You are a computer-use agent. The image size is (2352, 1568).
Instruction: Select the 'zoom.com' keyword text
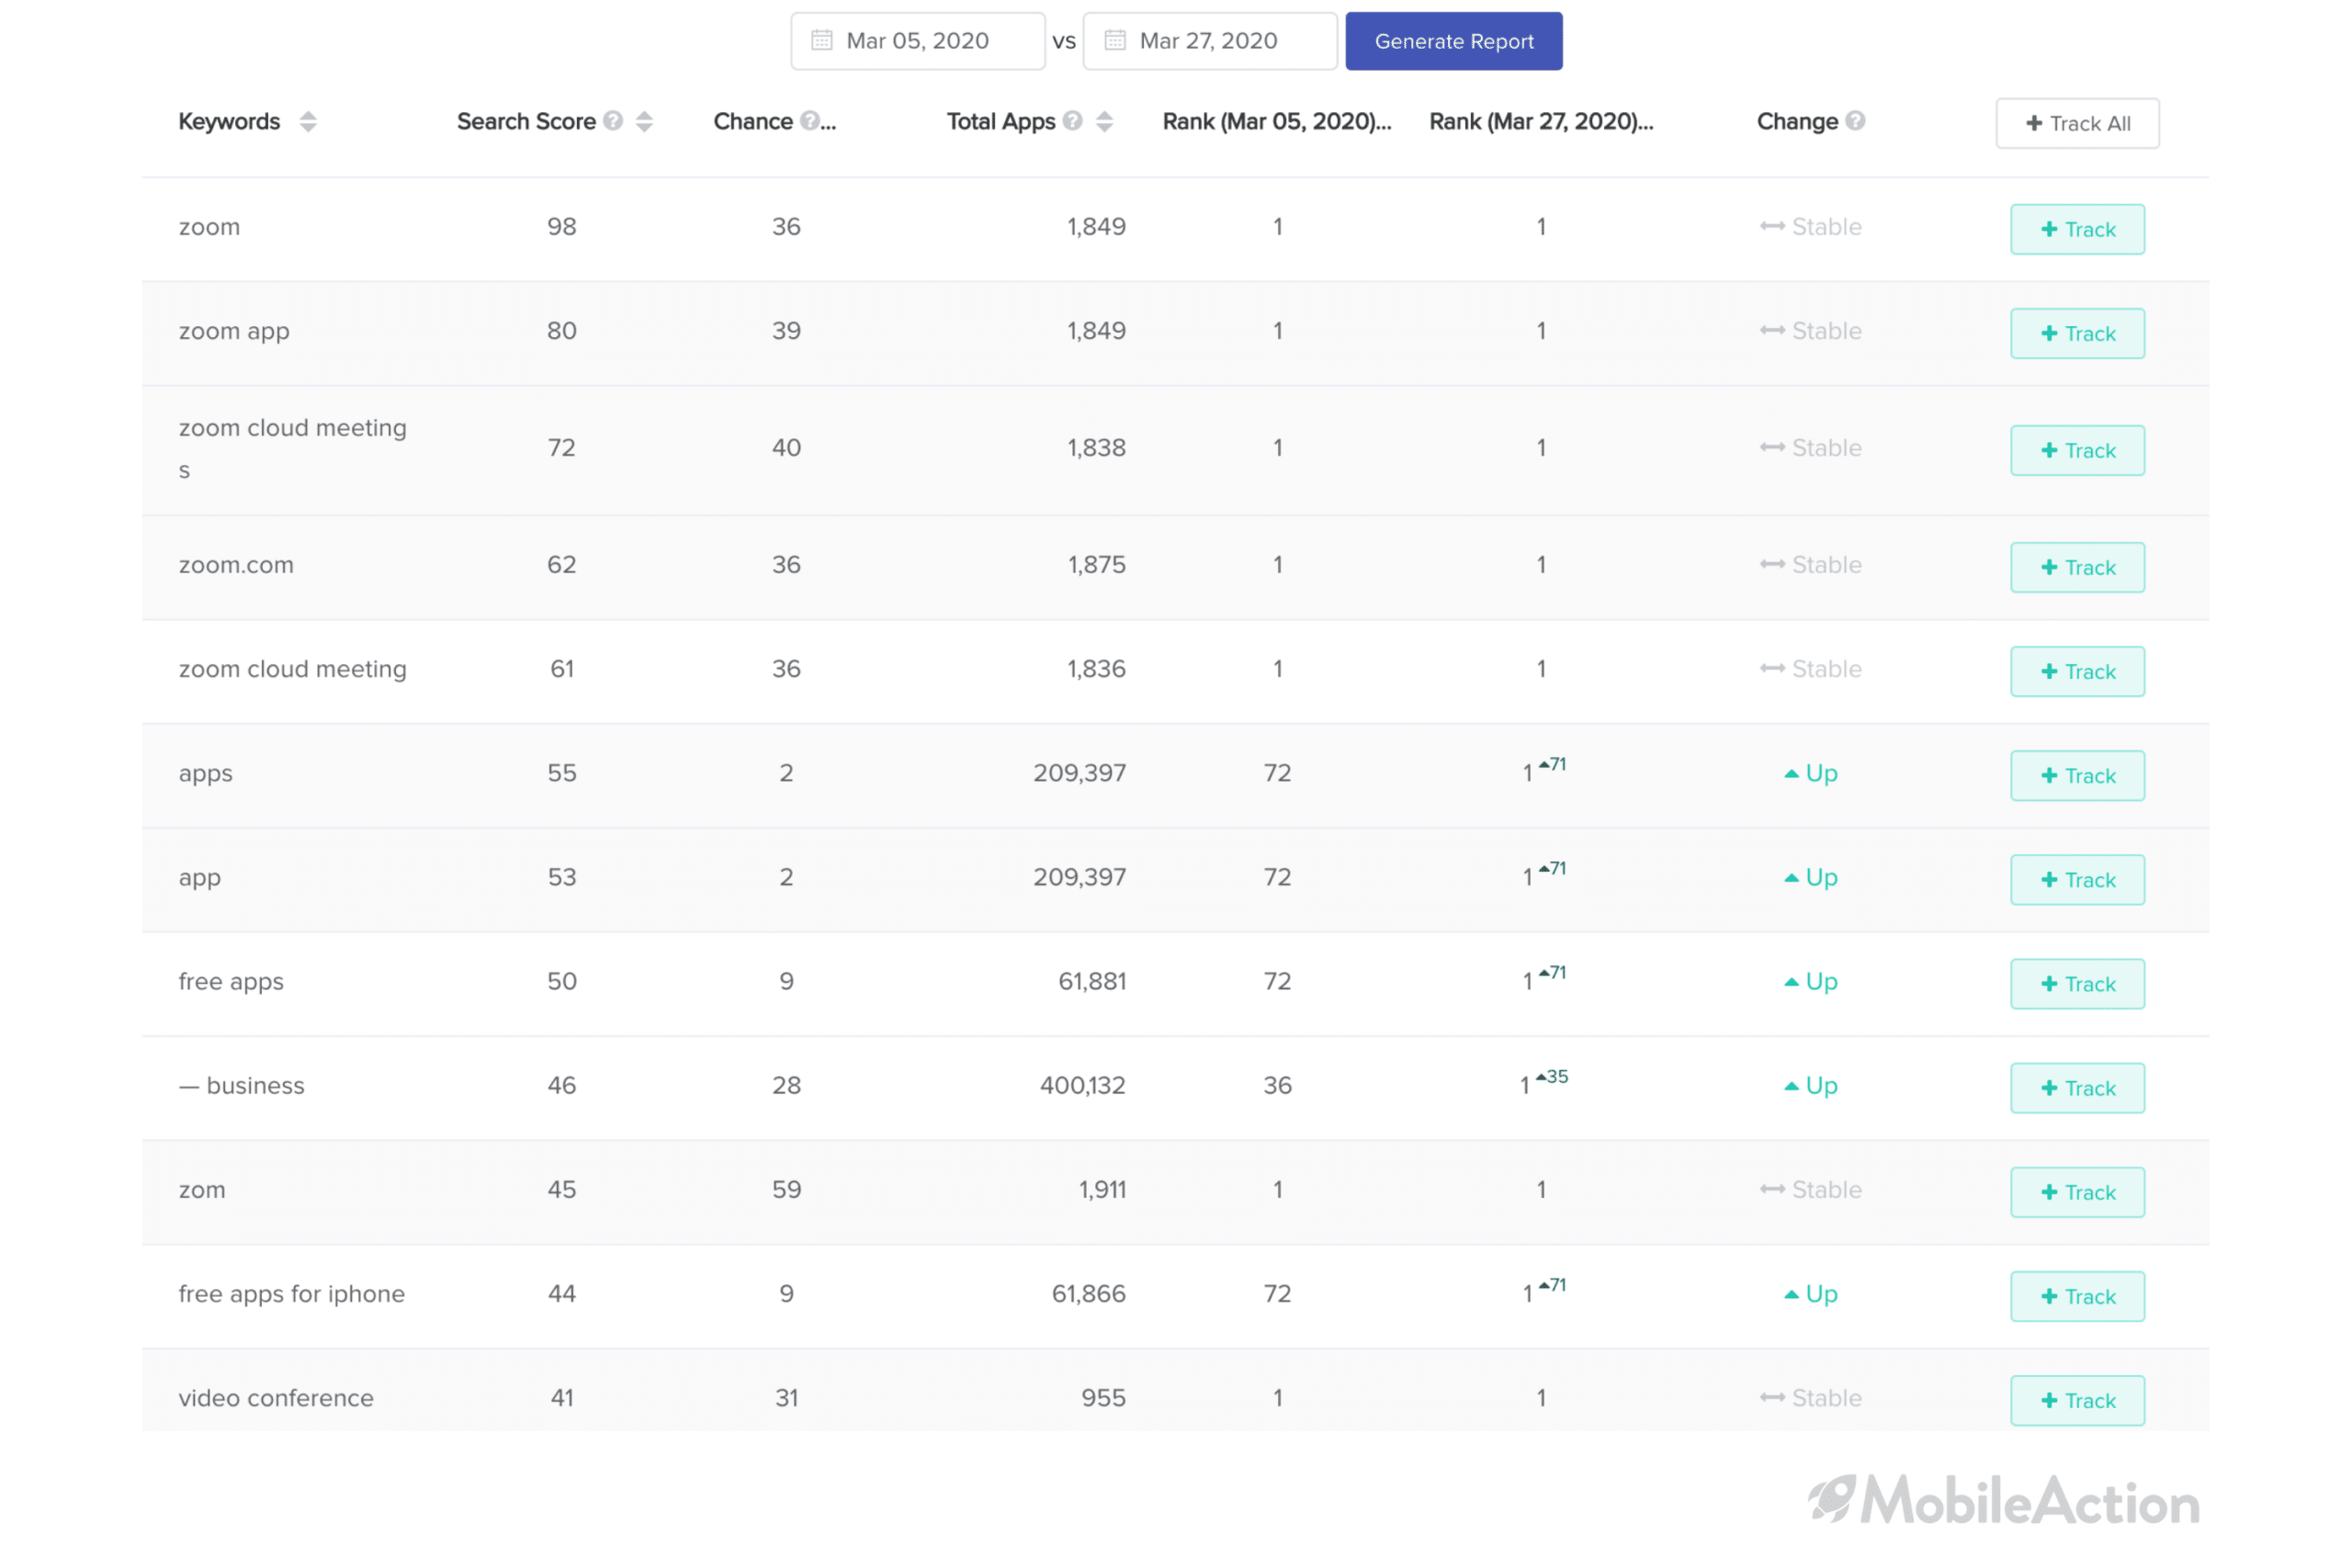[236, 565]
